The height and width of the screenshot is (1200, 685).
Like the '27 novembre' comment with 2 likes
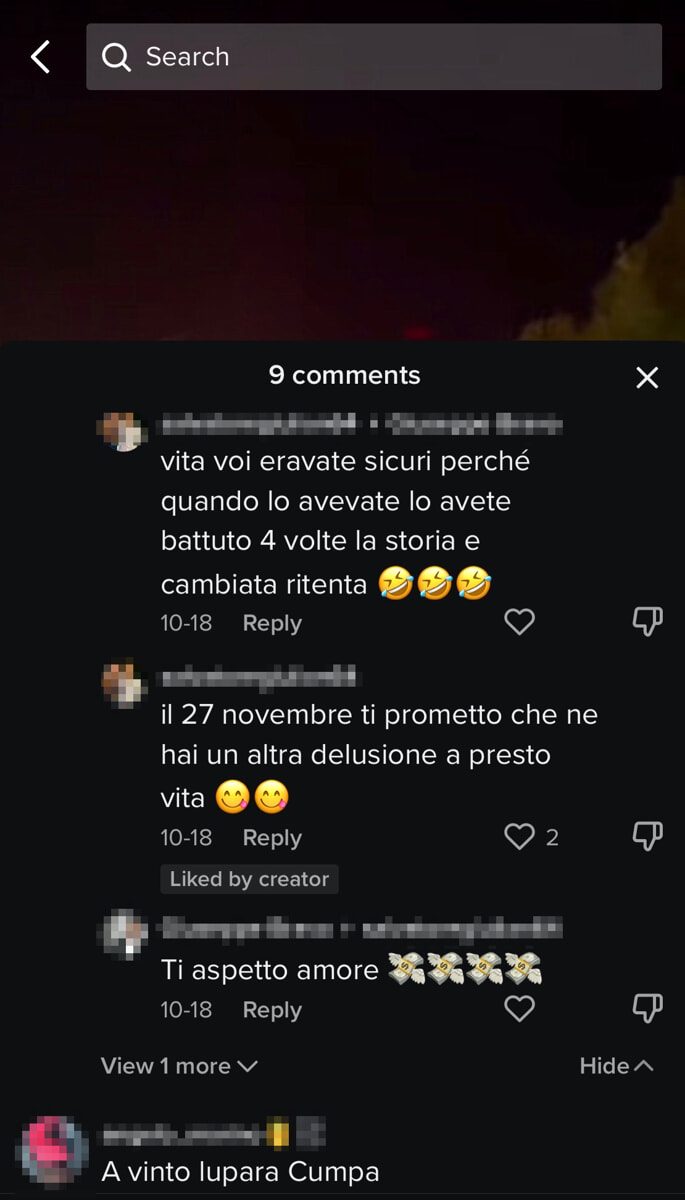(519, 837)
